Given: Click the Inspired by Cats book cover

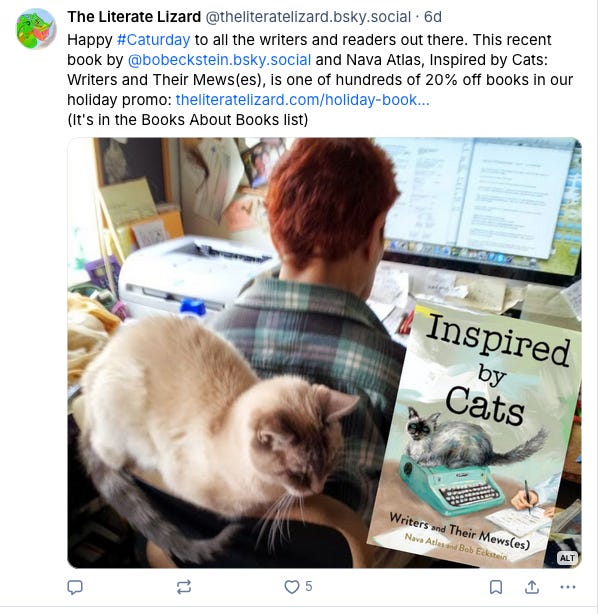Looking at the screenshot, I should (x=475, y=435).
